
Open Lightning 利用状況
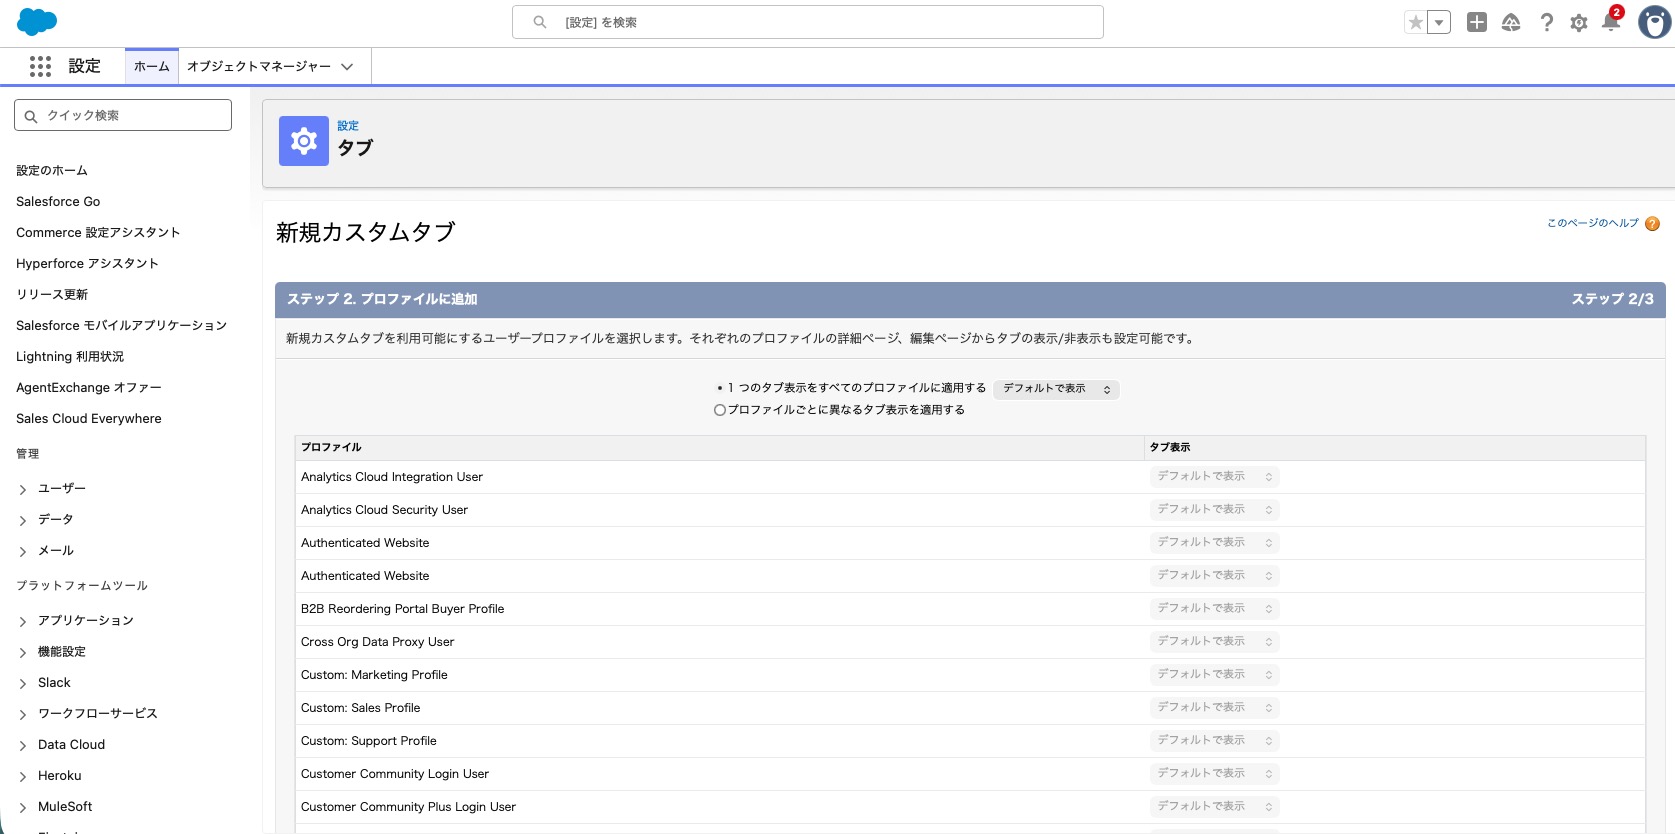[x=70, y=357]
